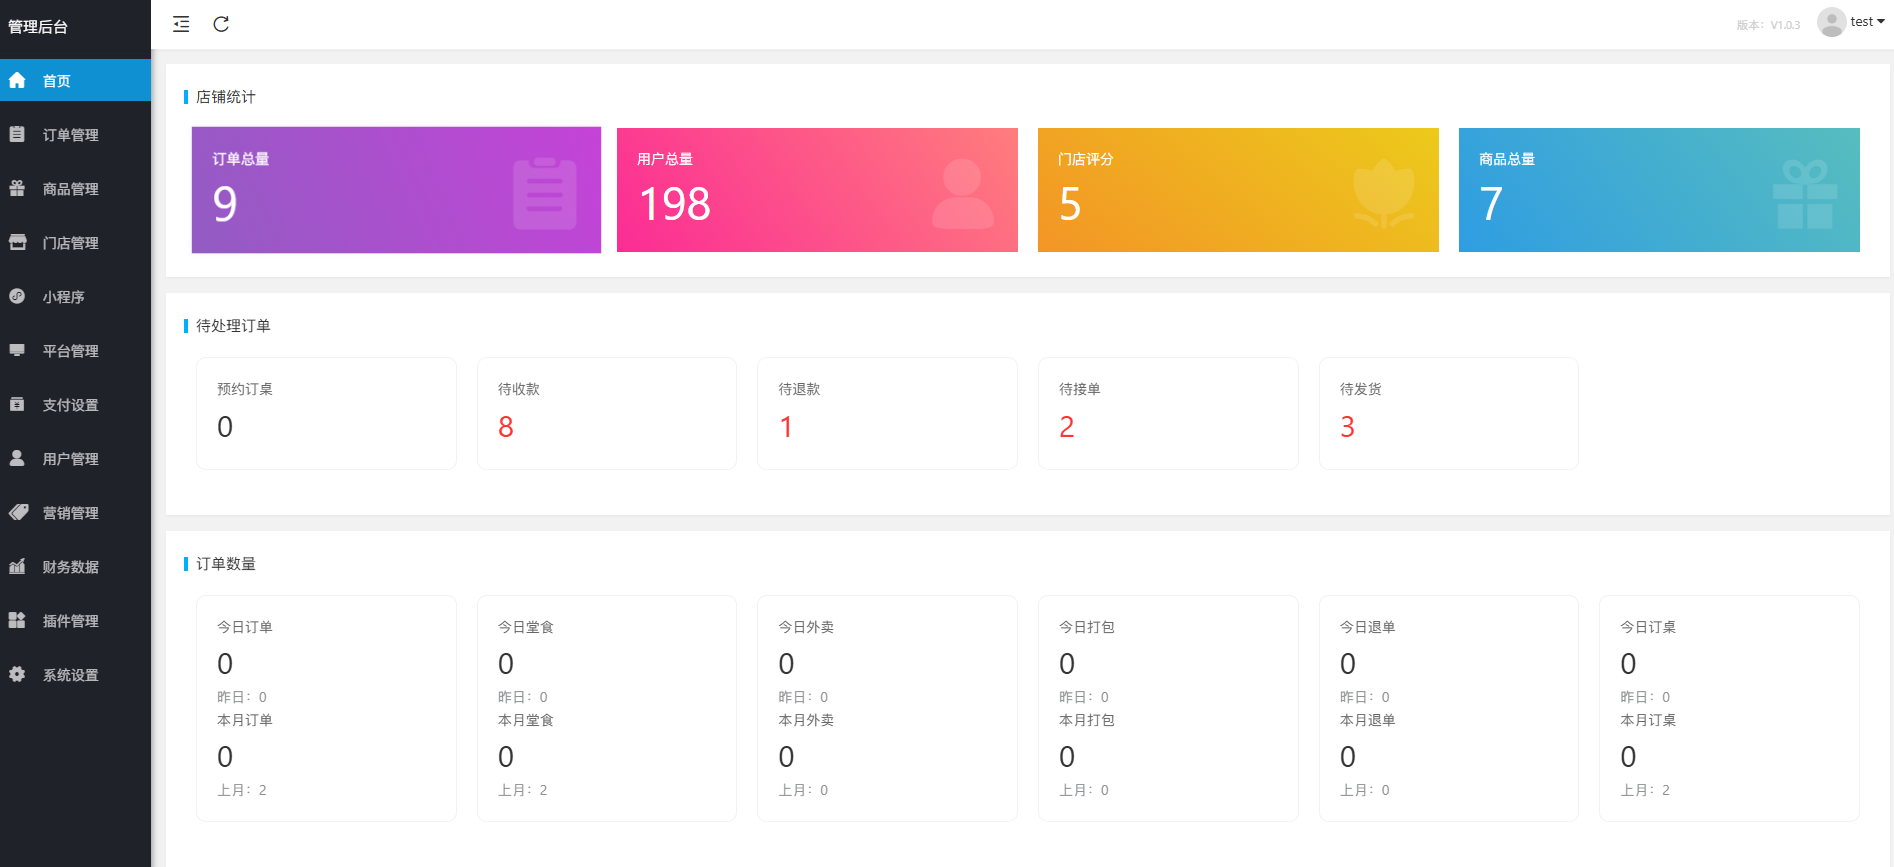Collapse the sidebar with the menu-fold icon
1894x867 pixels.
[x=181, y=24]
